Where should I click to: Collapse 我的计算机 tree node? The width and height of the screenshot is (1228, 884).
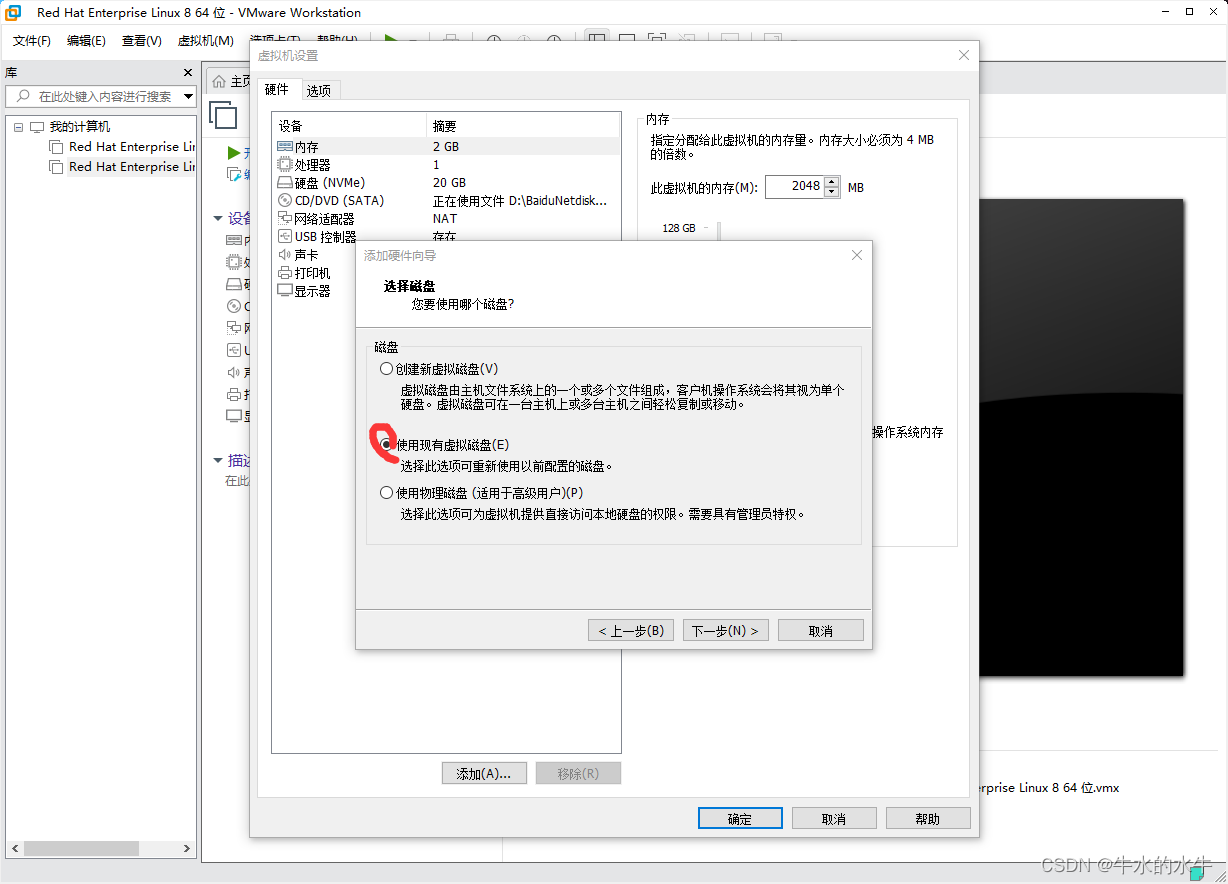[x=18, y=127]
